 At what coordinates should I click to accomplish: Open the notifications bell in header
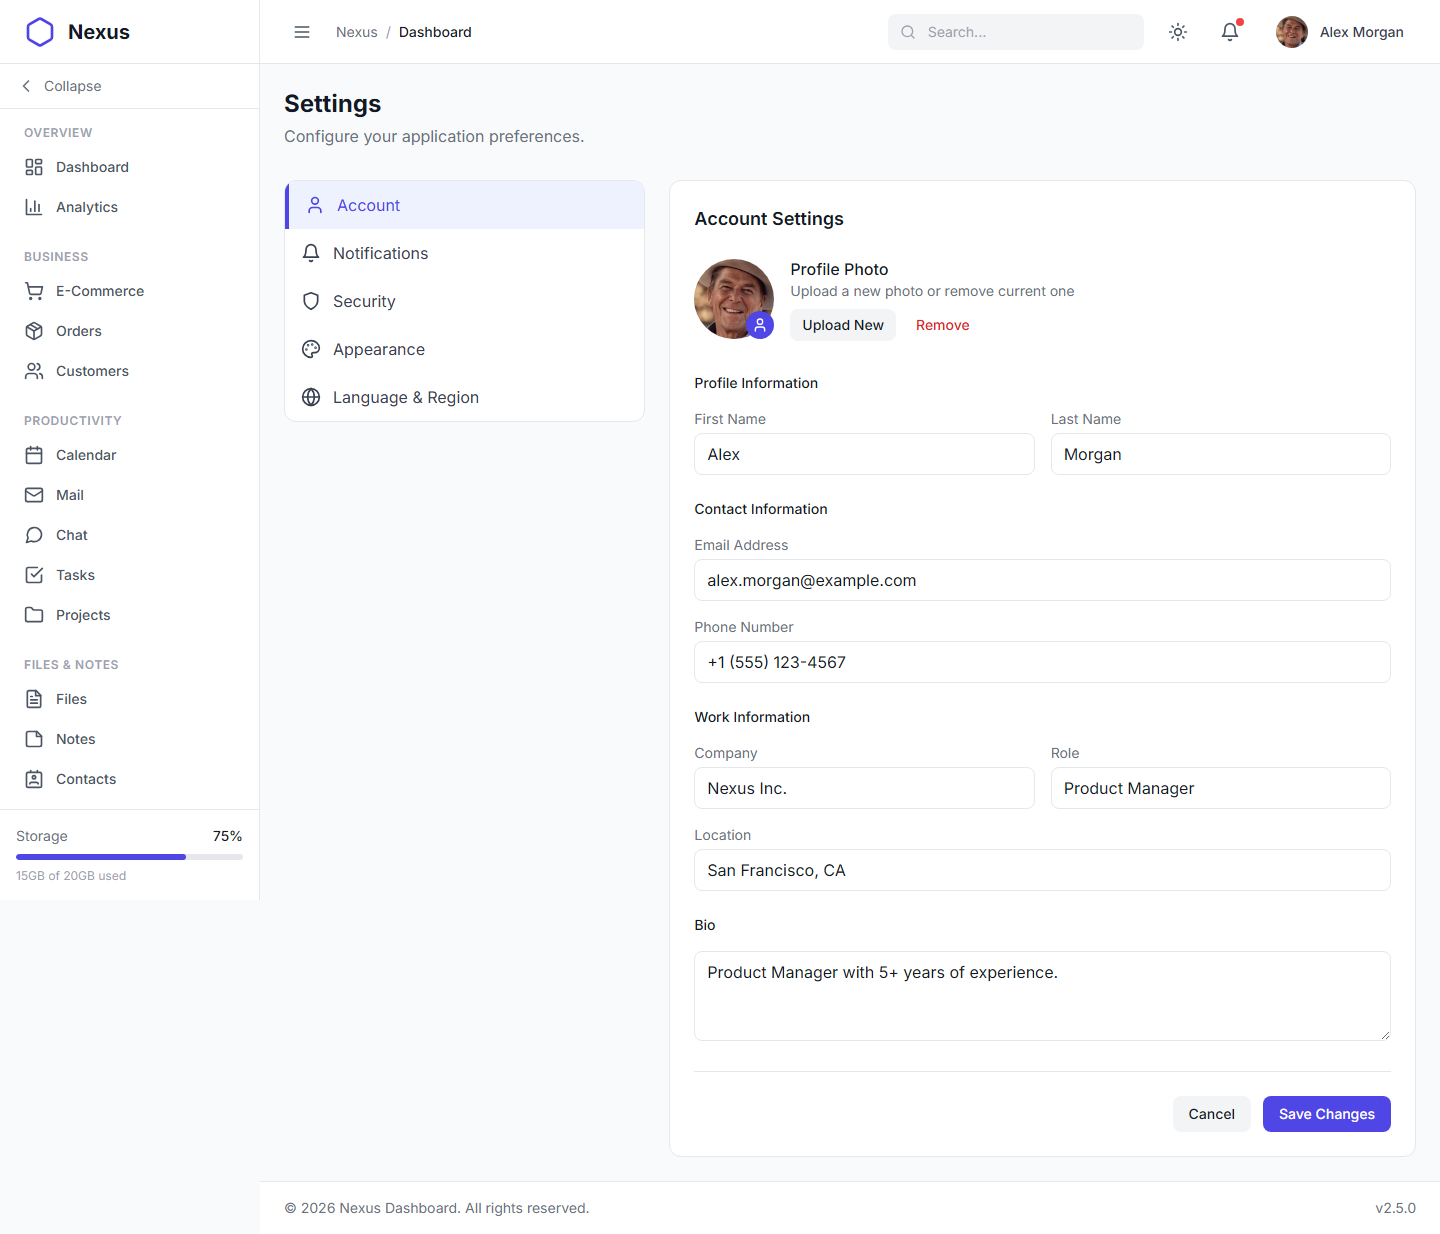click(1230, 32)
